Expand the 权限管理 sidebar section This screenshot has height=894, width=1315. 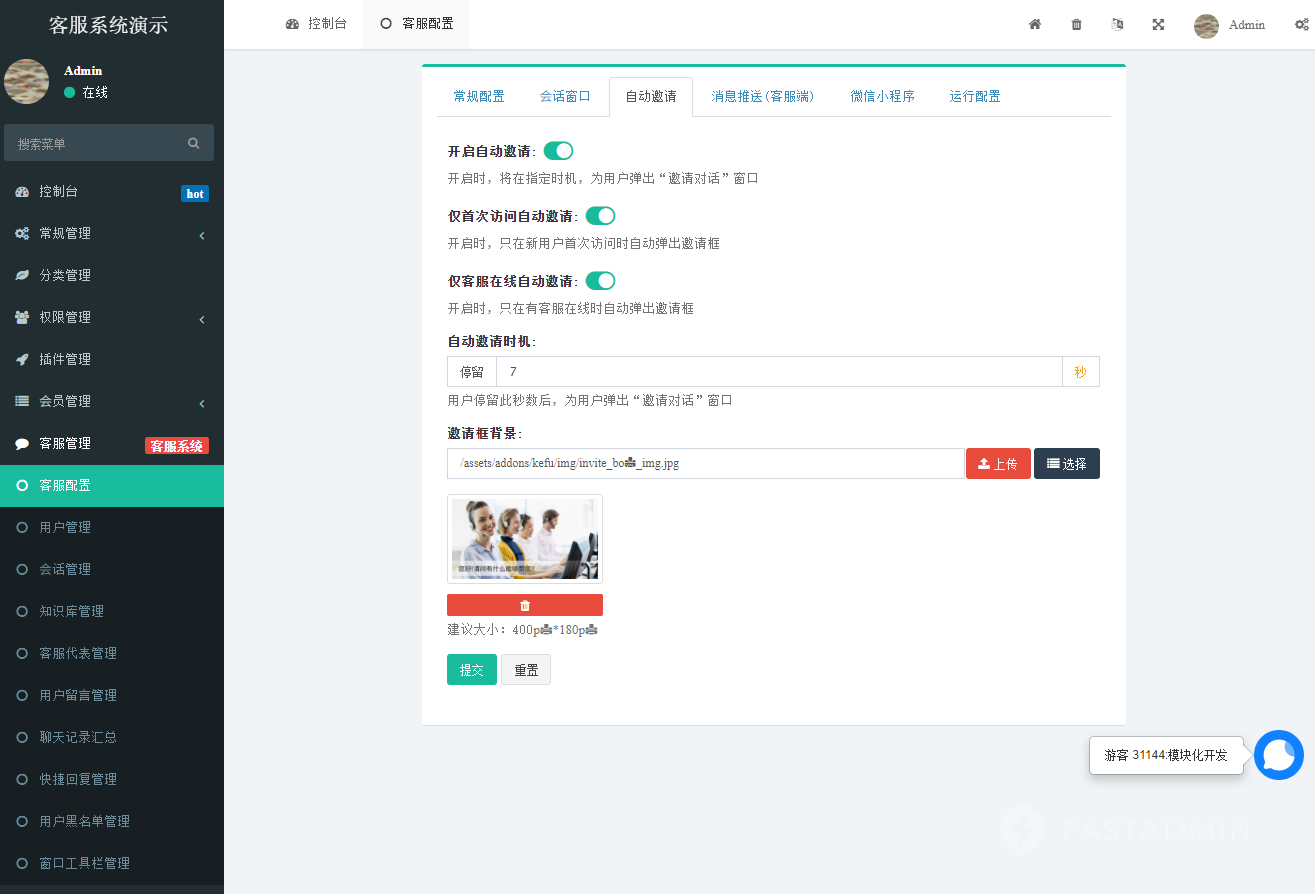110,317
